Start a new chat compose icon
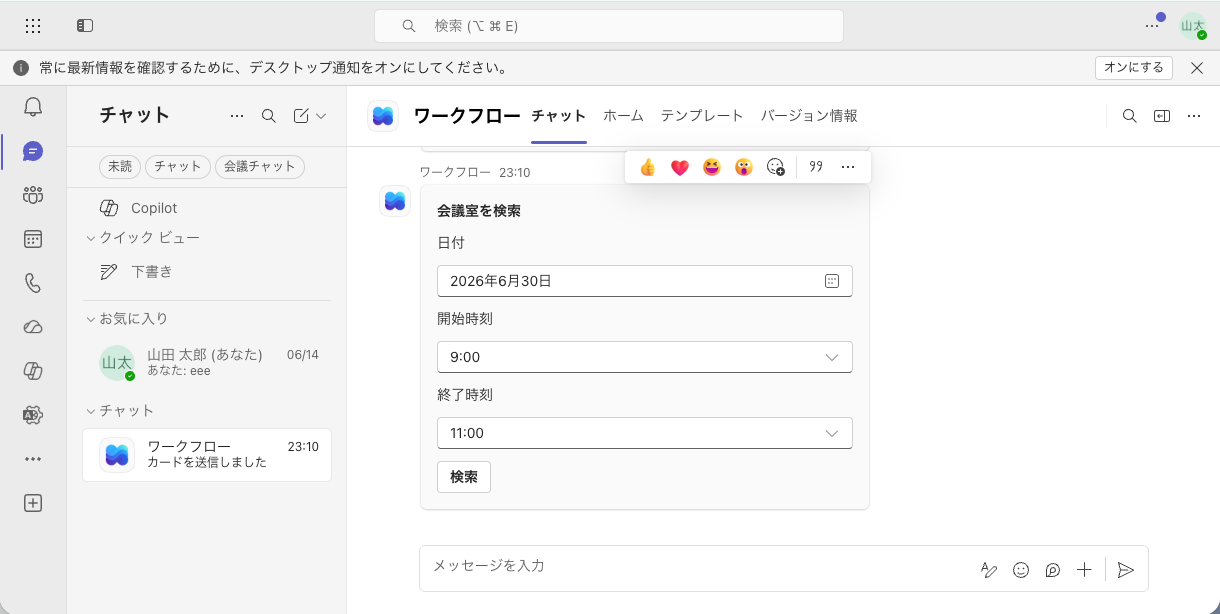This screenshot has height=614, width=1220. click(301, 116)
